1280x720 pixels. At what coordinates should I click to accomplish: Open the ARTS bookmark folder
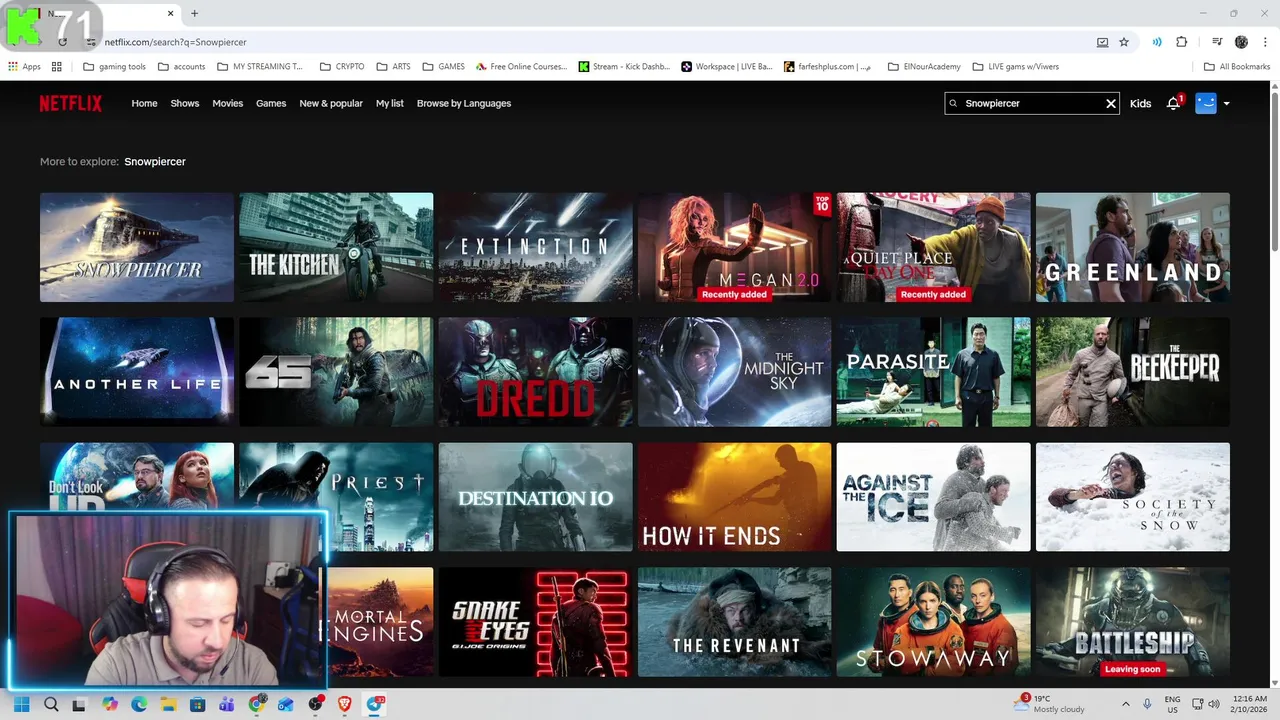coord(393,67)
